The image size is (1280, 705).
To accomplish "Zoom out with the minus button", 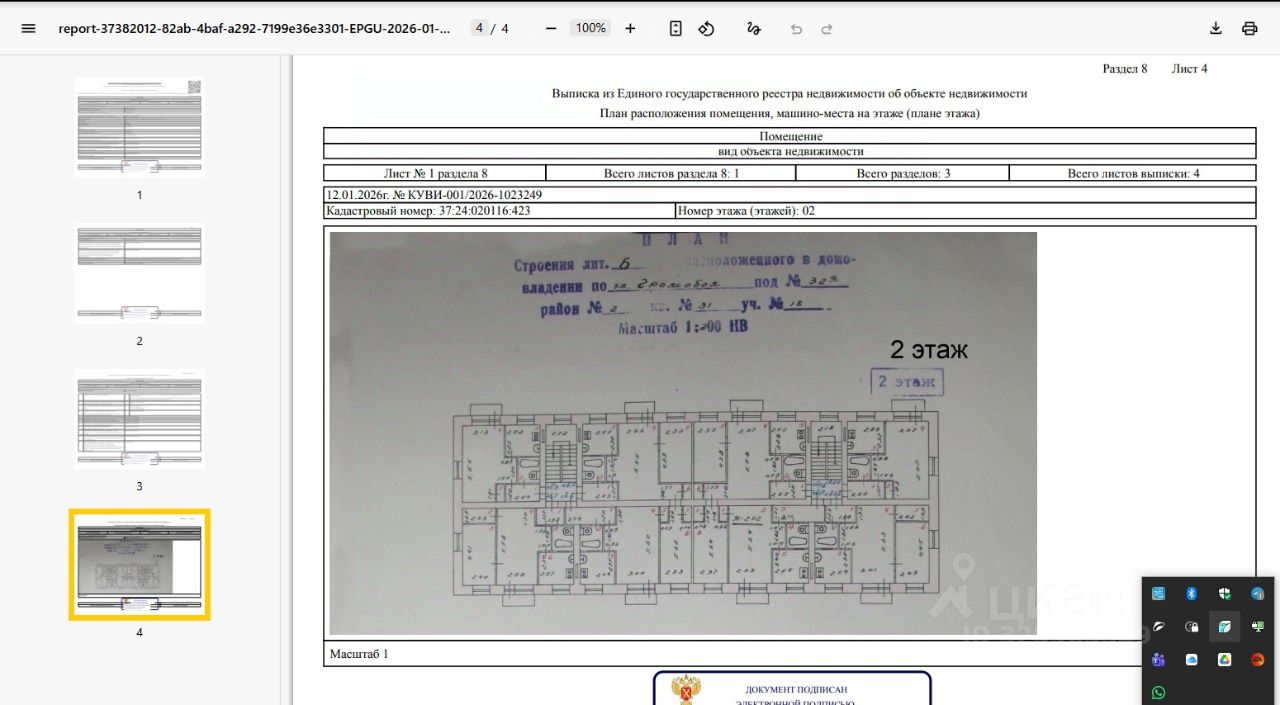I will point(551,28).
